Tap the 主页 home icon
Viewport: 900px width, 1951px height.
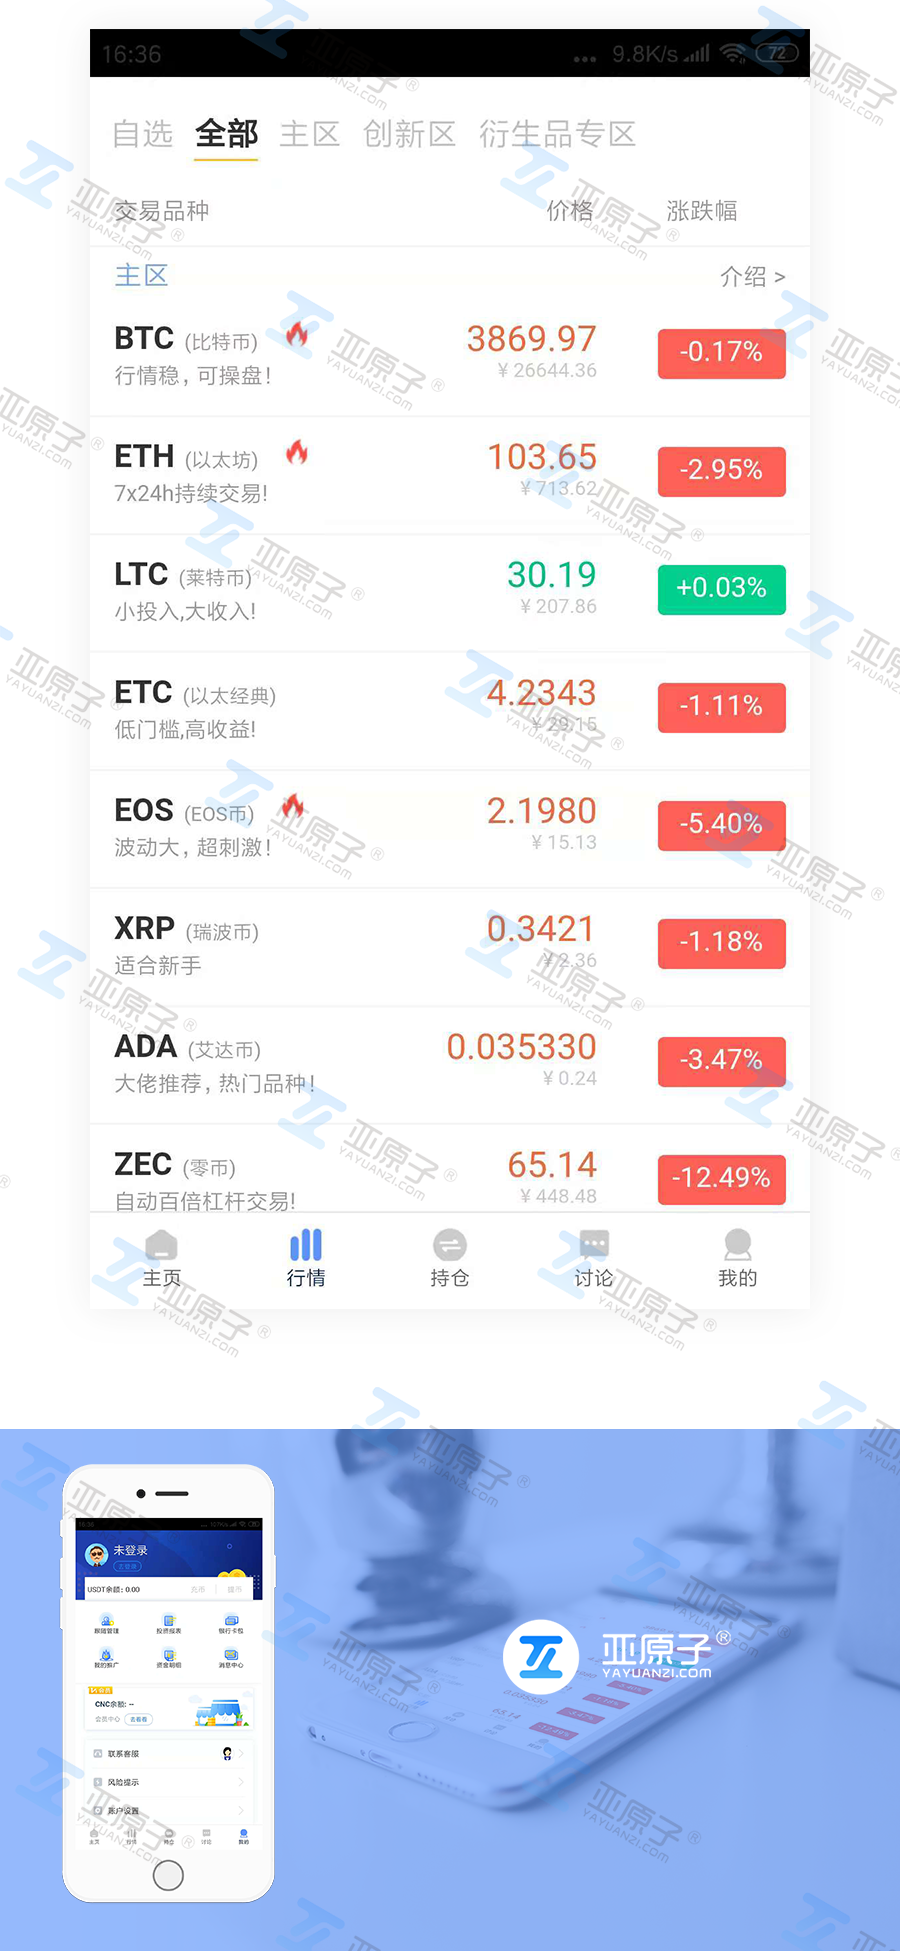pyautogui.click(x=161, y=1246)
